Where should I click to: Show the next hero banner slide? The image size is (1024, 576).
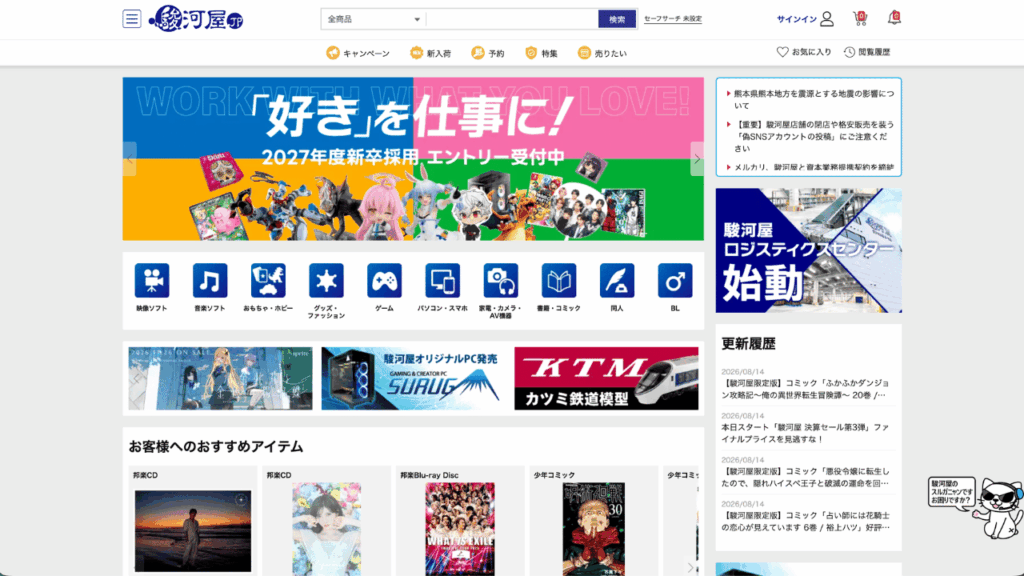697,159
